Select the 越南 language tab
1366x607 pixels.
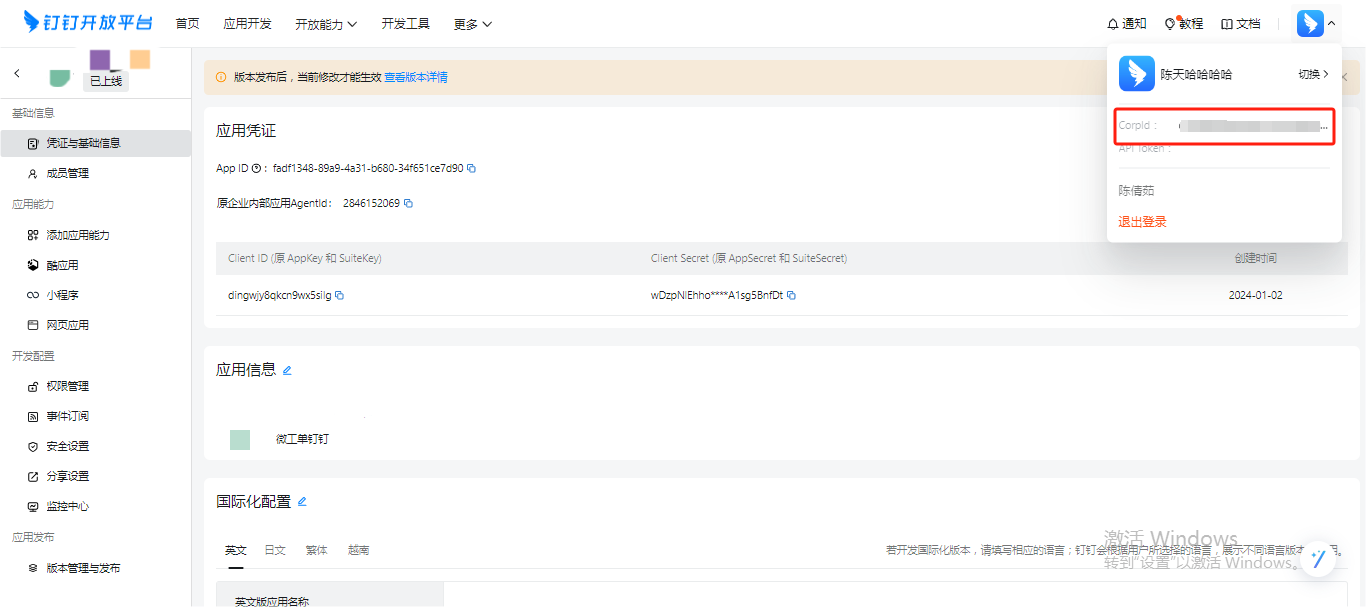[358, 550]
